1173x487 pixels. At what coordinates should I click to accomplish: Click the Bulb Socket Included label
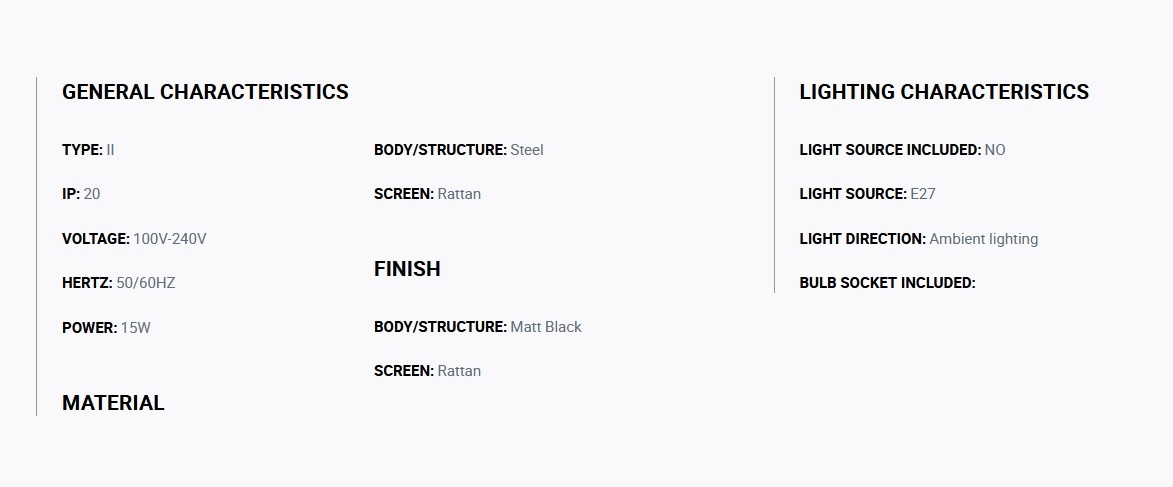pyautogui.click(x=887, y=283)
